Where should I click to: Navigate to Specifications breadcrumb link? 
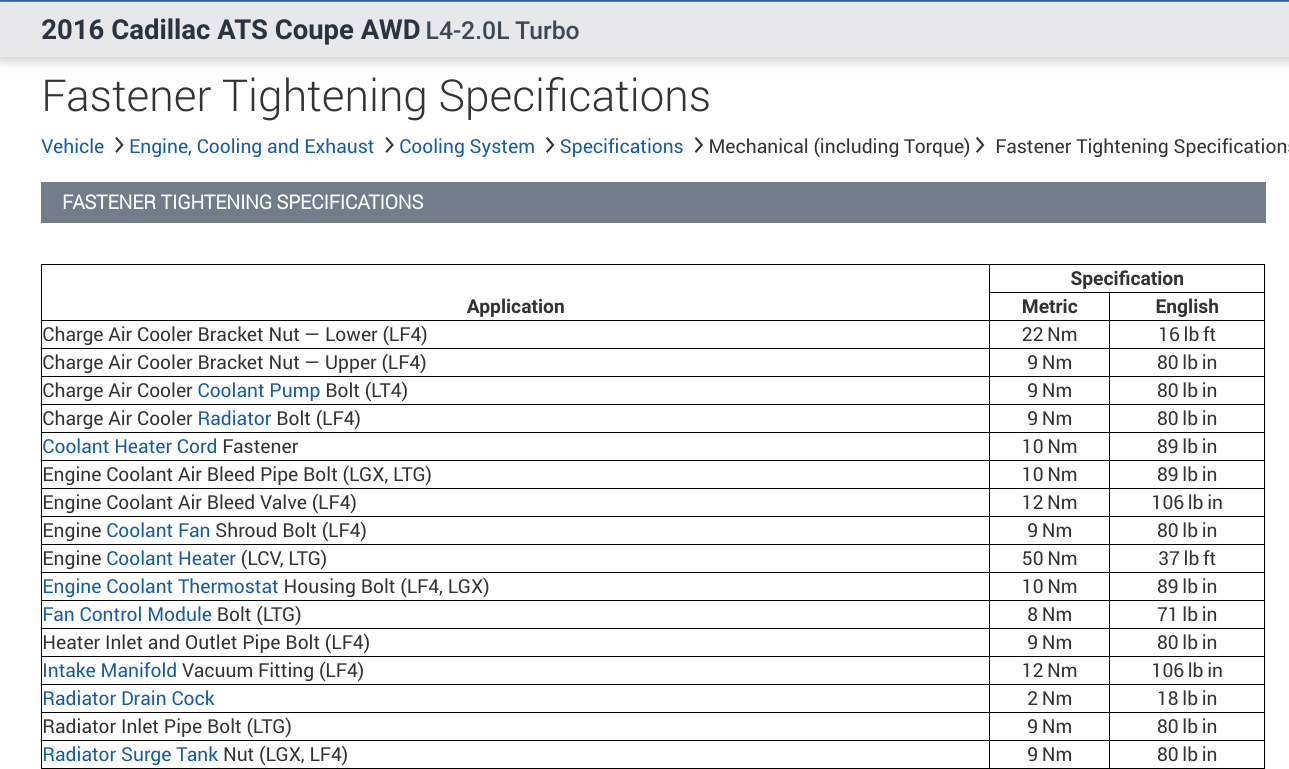[x=621, y=146]
